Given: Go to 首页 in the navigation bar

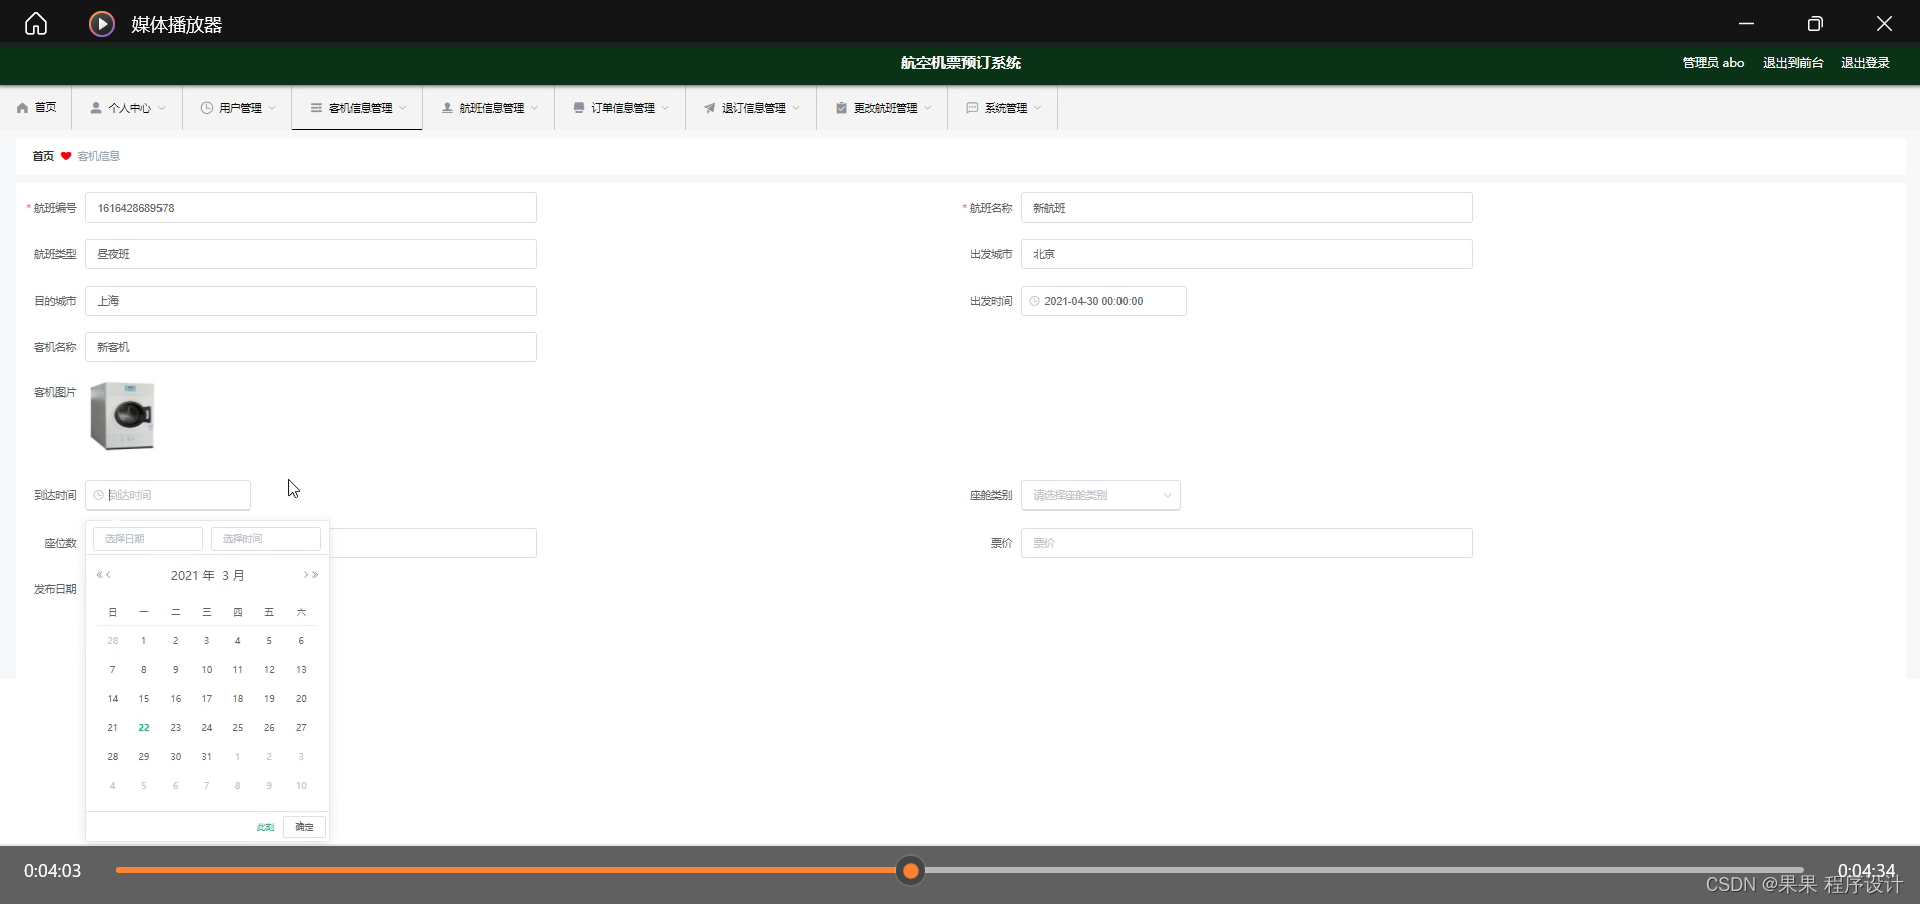Looking at the screenshot, I should pos(37,108).
